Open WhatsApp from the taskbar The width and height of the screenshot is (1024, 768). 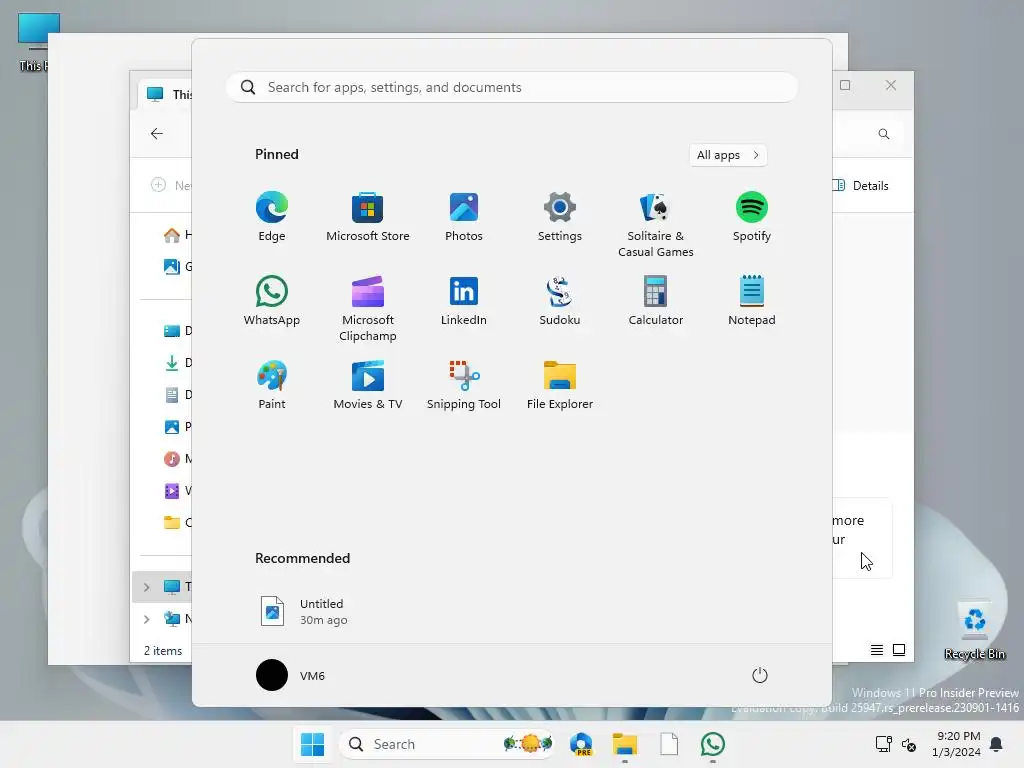(712, 744)
